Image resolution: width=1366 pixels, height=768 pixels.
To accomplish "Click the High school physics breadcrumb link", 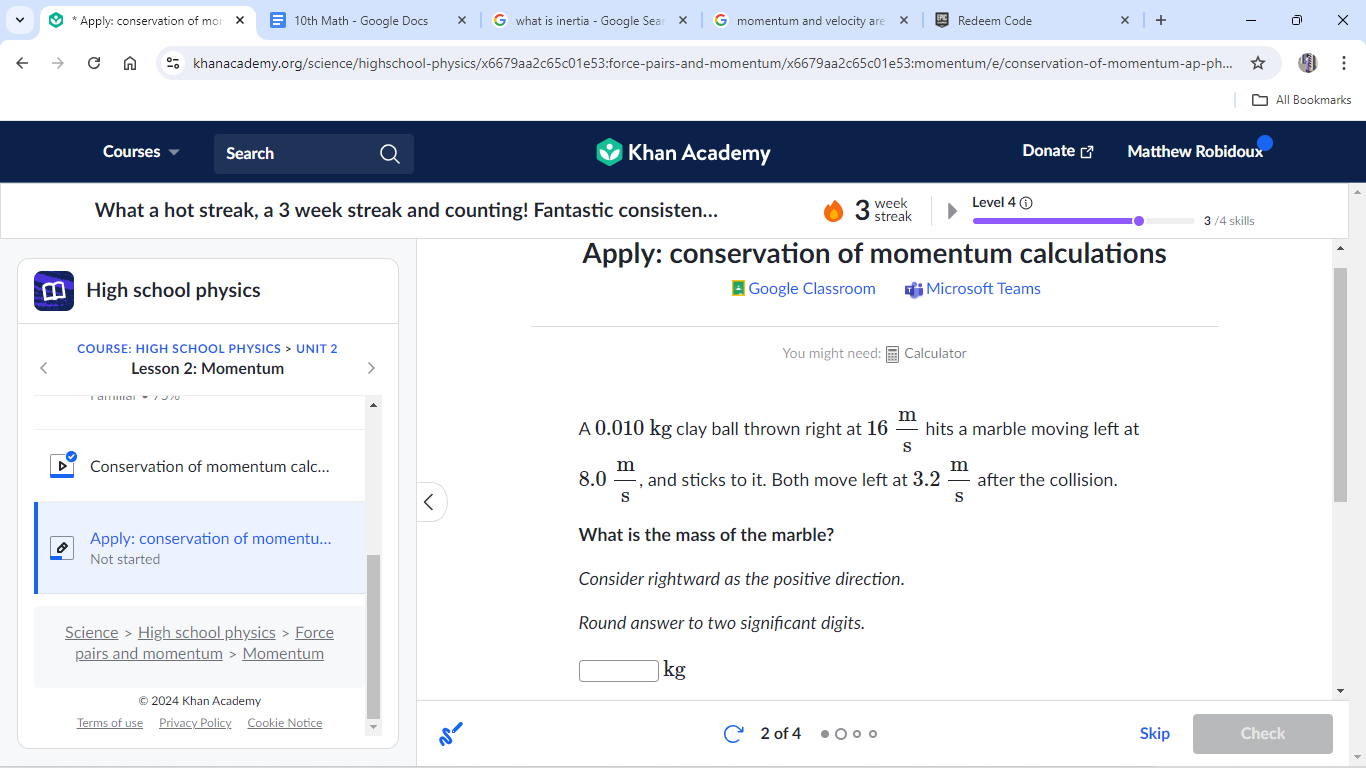I will click(x=207, y=632).
